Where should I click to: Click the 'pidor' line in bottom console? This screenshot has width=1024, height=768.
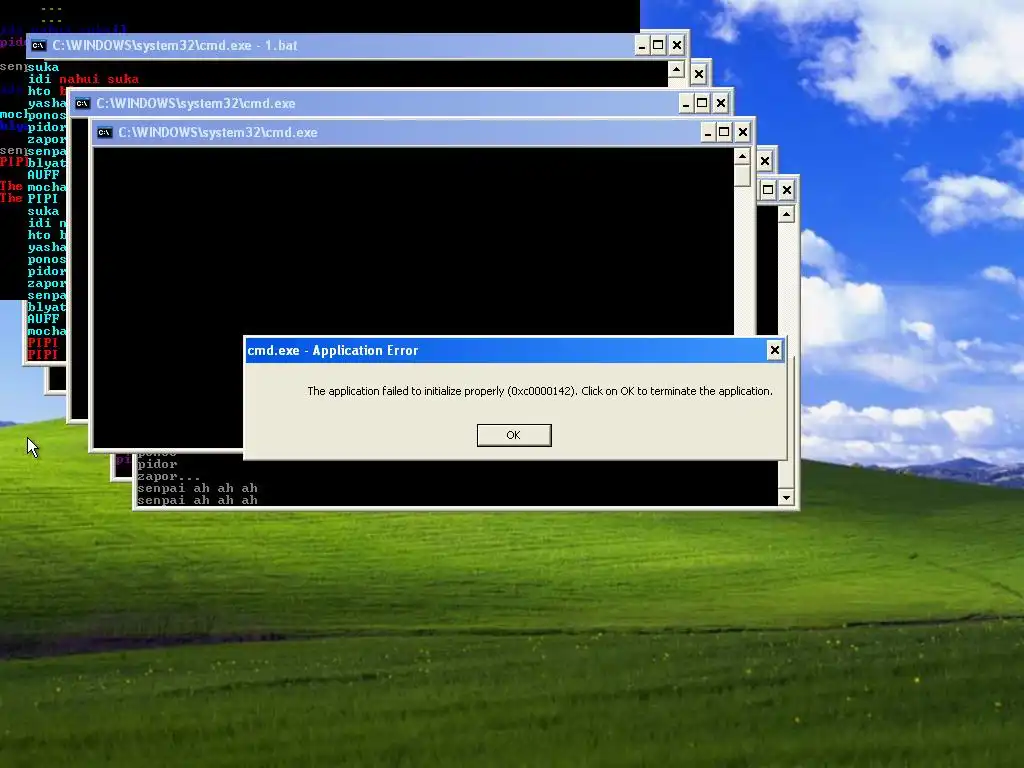tap(157, 464)
